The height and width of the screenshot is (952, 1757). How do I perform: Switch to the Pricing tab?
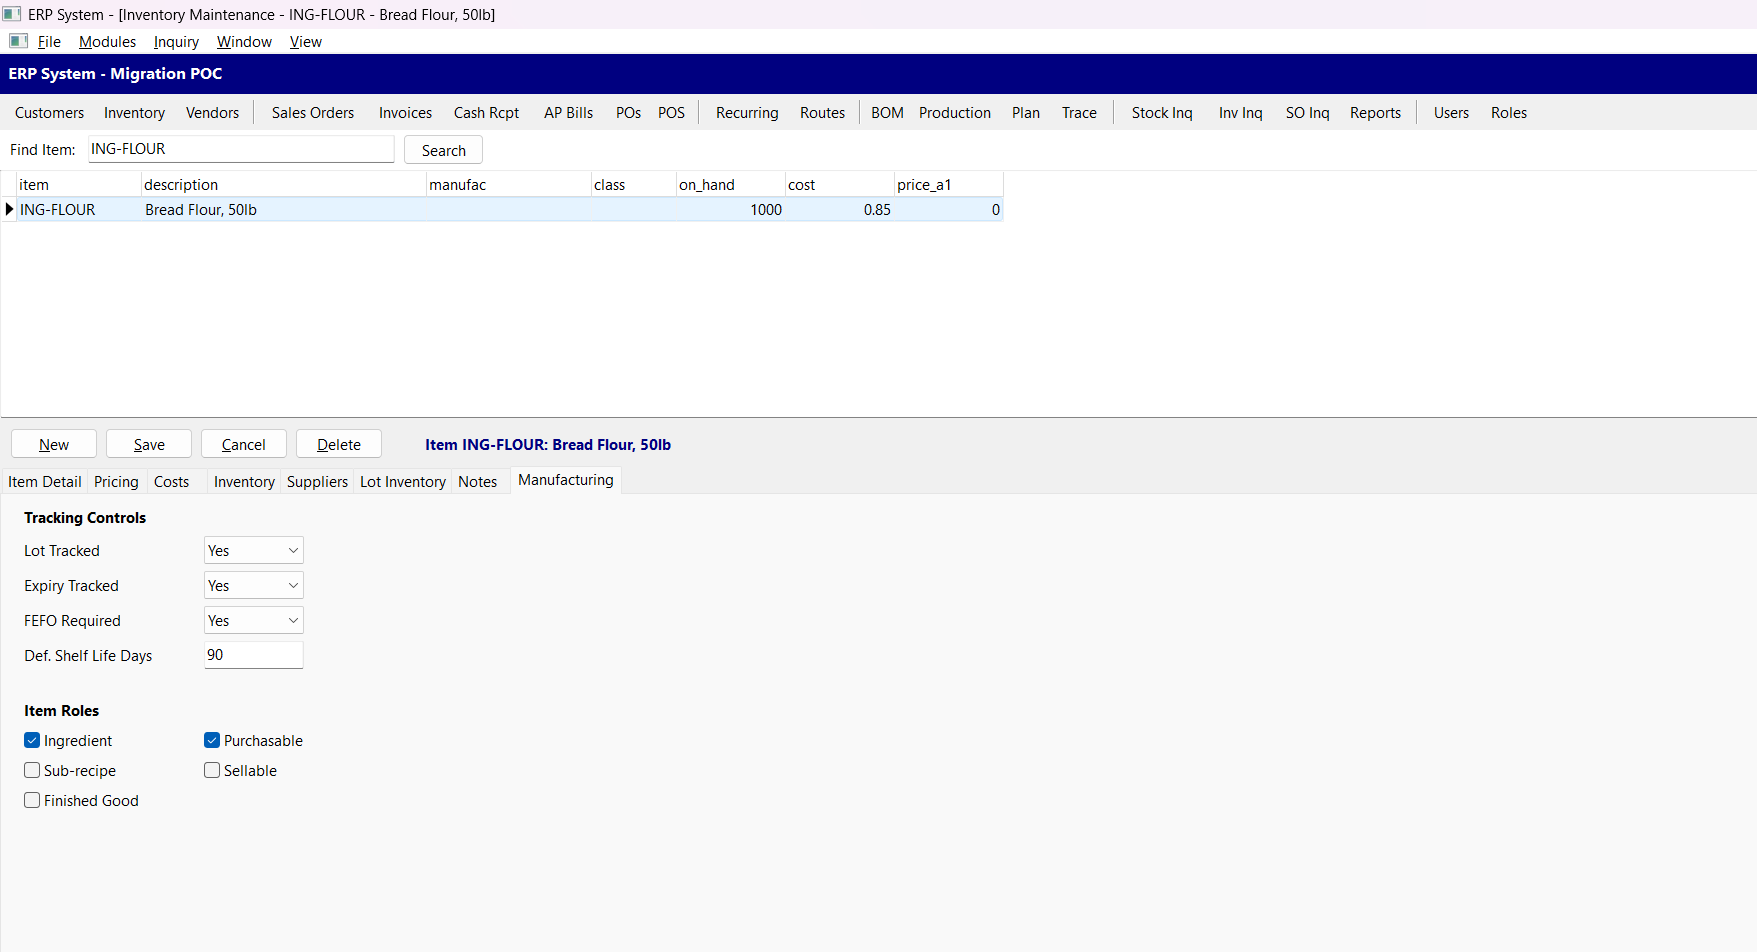coord(116,481)
